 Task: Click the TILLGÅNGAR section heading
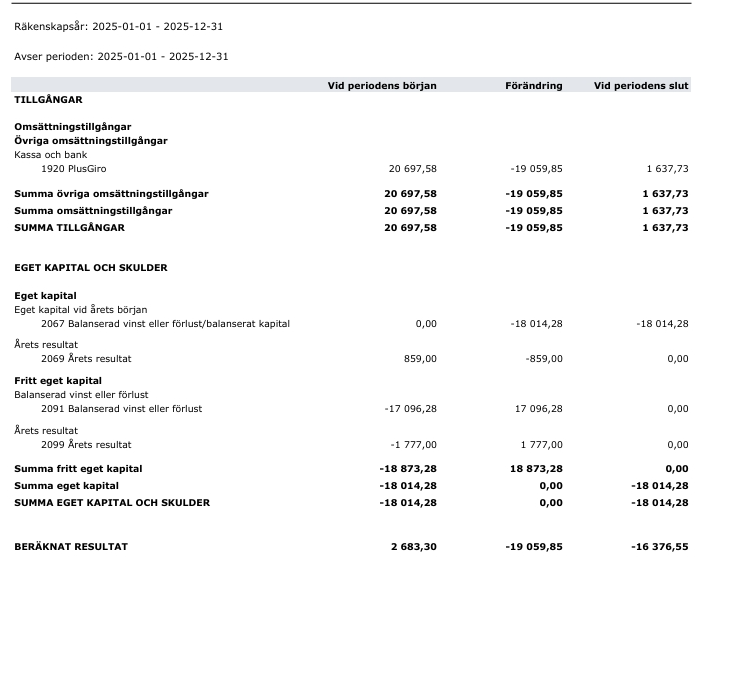pos(49,100)
